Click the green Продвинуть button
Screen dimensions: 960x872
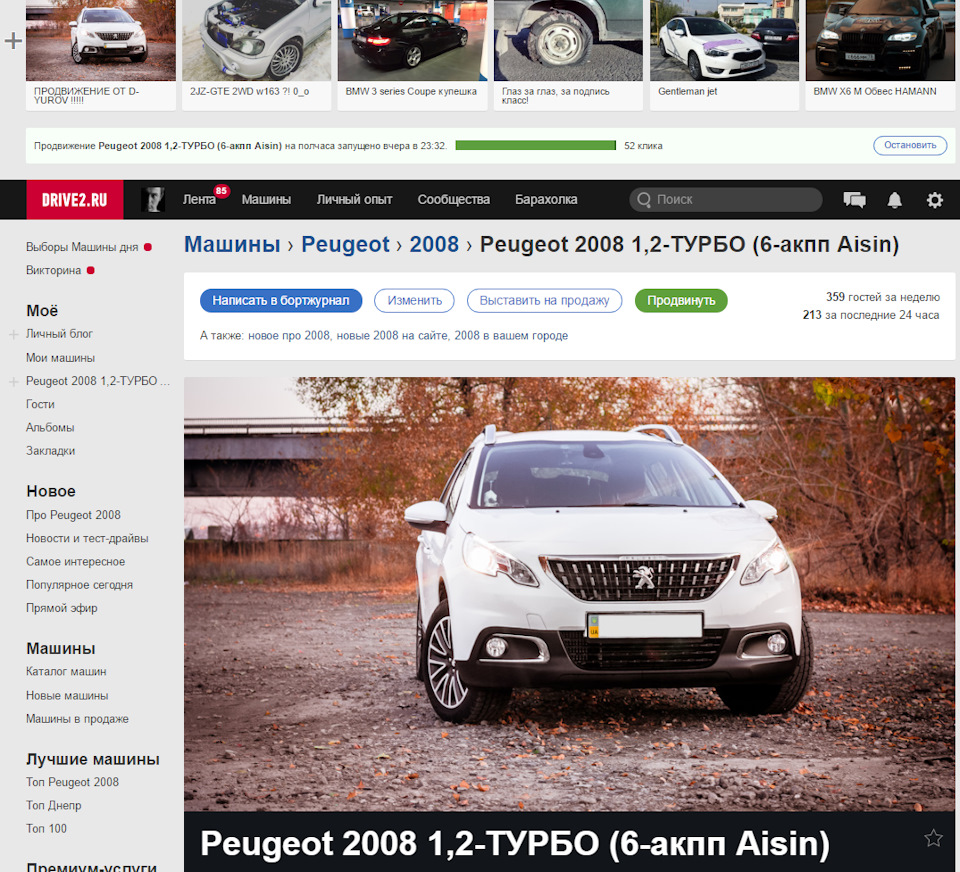point(681,301)
